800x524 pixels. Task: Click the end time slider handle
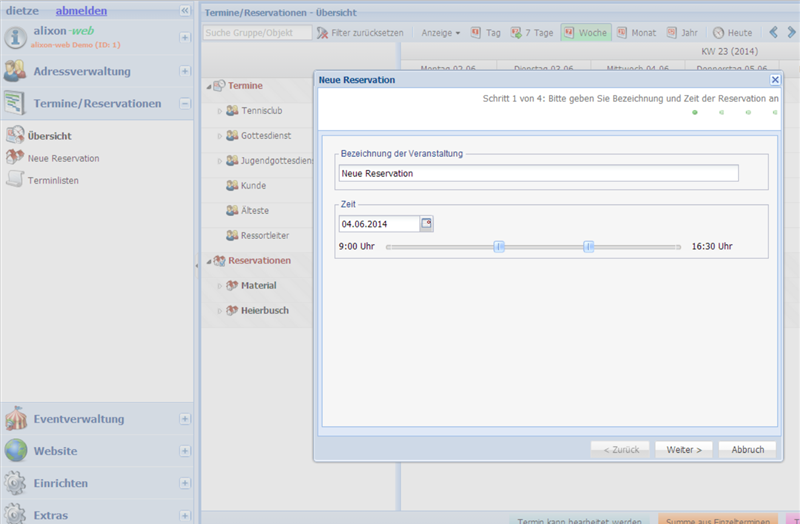588,247
